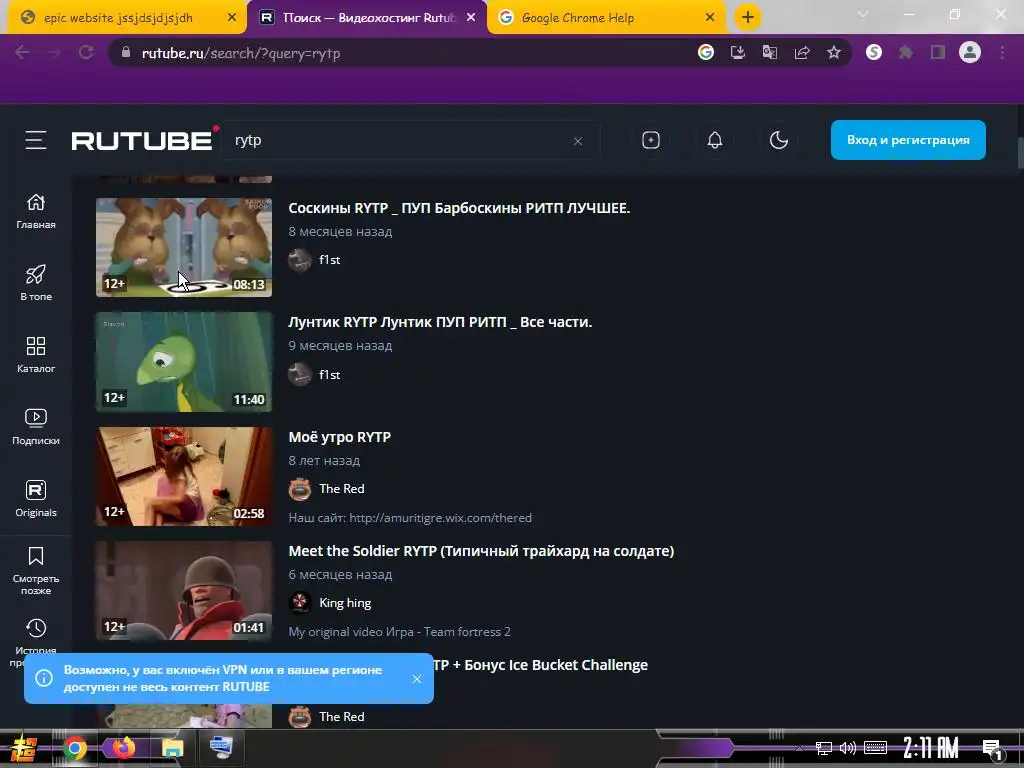Open Каталог in sidebar

pyautogui.click(x=36, y=355)
